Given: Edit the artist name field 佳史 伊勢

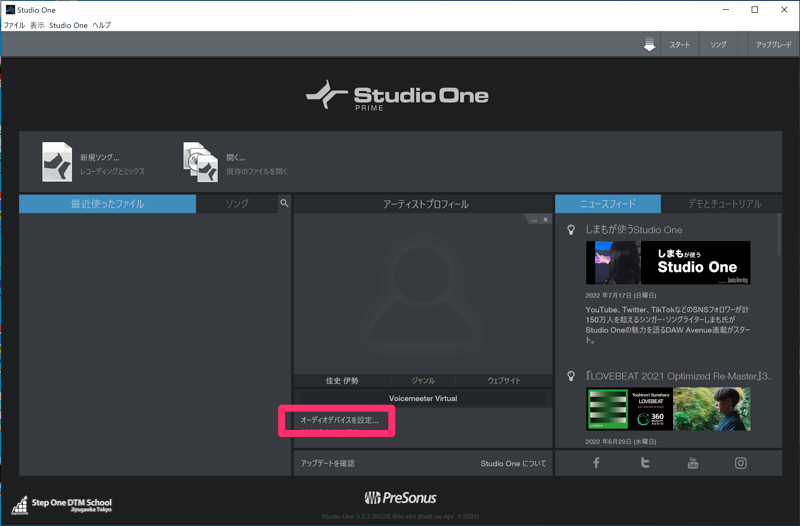Looking at the screenshot, I should [x=342, y=381].
